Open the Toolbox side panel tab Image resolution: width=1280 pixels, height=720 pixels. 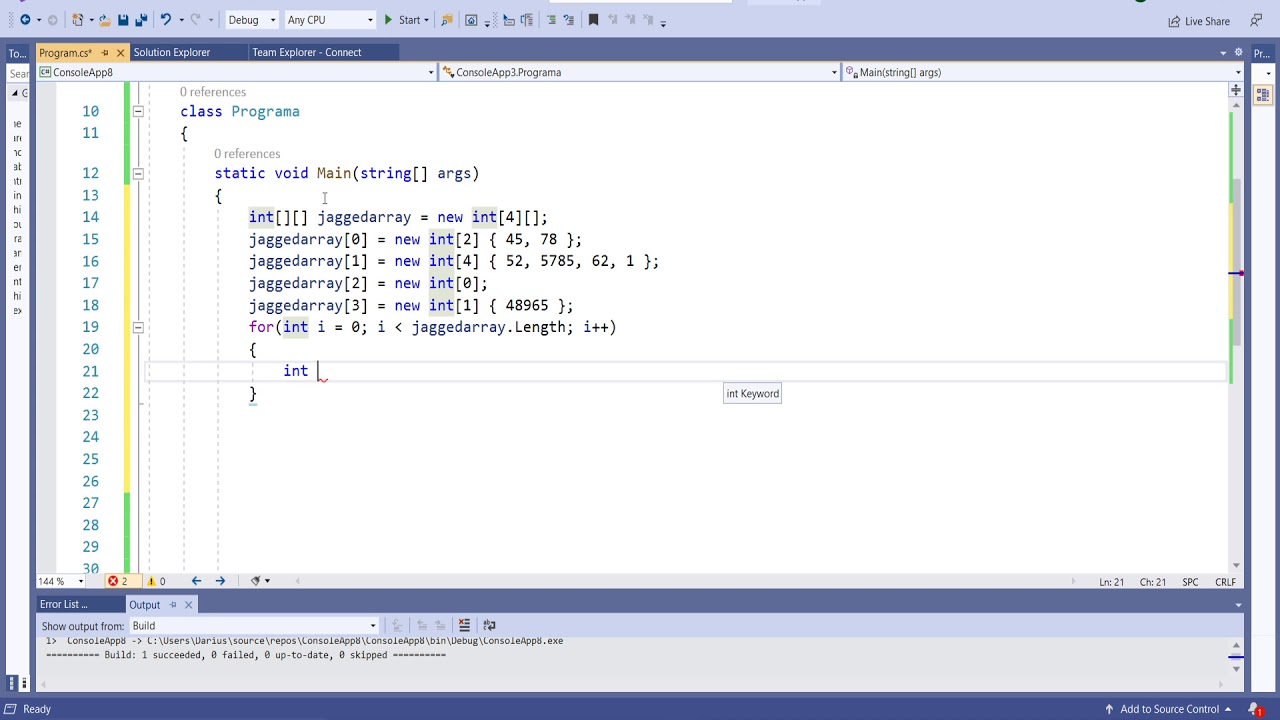pyautogui.click(x=17, y=53)
